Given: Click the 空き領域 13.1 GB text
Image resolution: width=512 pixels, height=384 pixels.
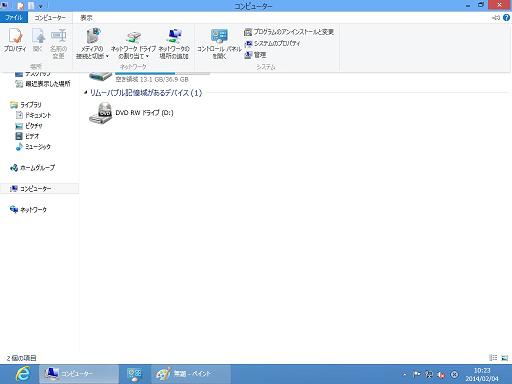Looking at the screenshot, I should tap(152, 79).
